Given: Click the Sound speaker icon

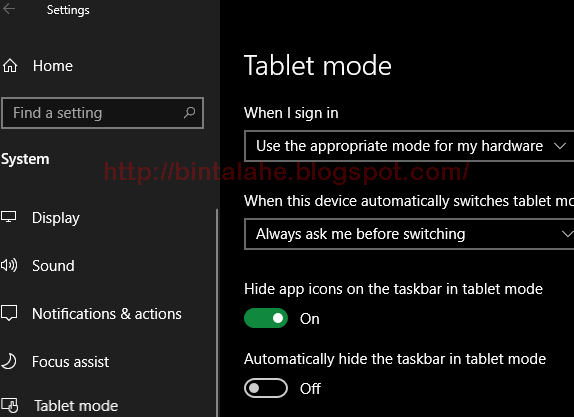Looking at the screenshot, I should [x=9, y=265].
